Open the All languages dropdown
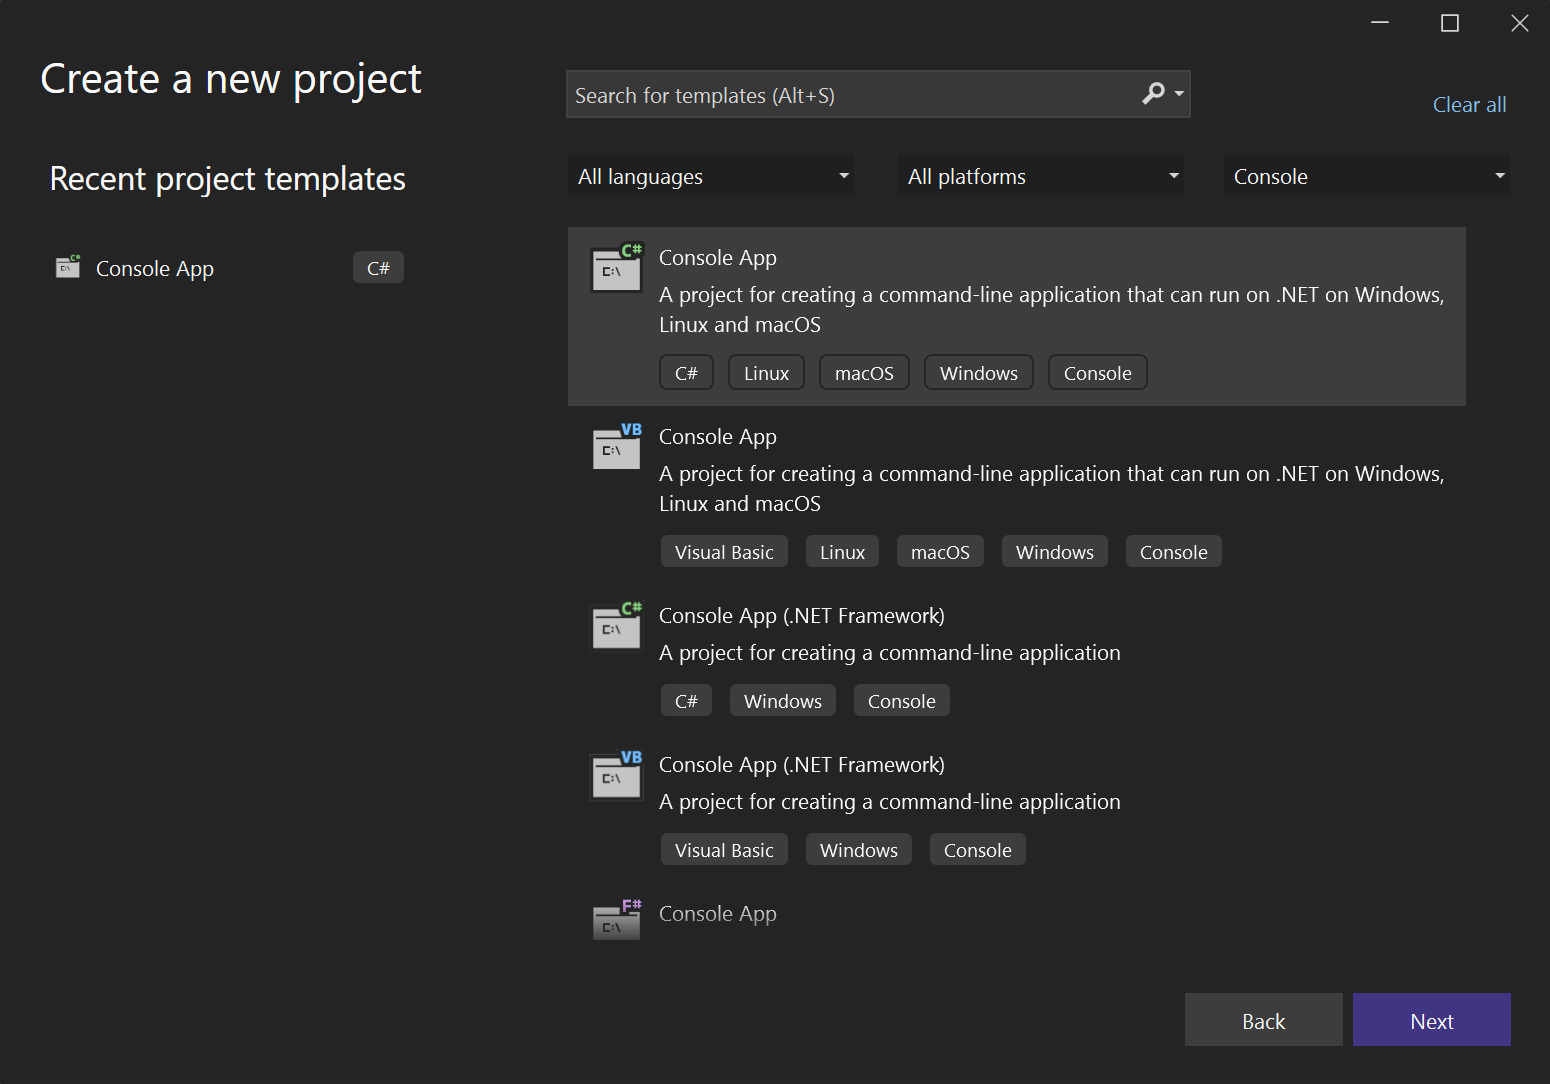 click(711, 175)
